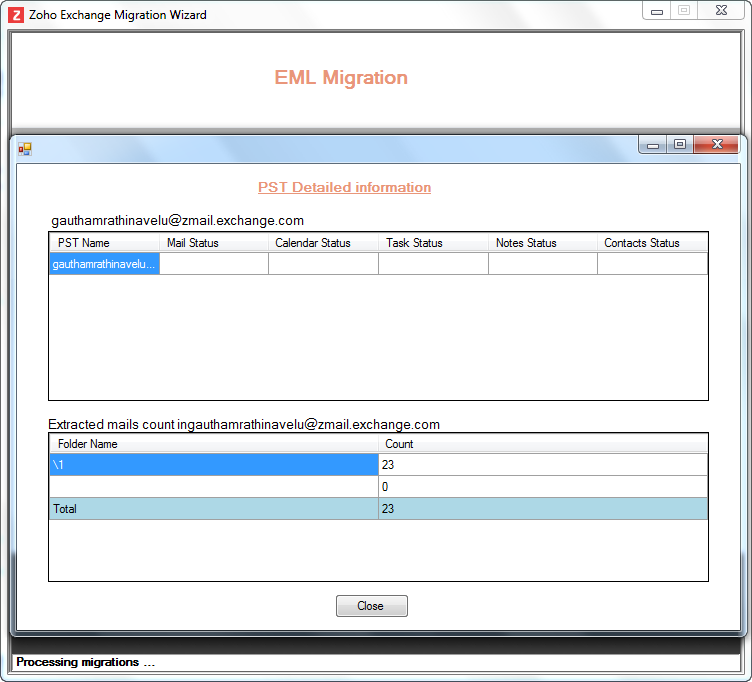Sort by Mail Status column header

(214, 243)
